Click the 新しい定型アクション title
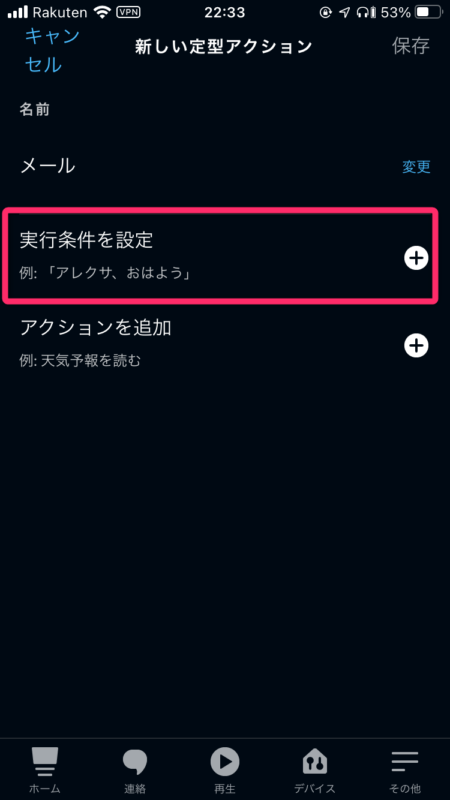This screenshot has height=800, width=450. (223, 47)
